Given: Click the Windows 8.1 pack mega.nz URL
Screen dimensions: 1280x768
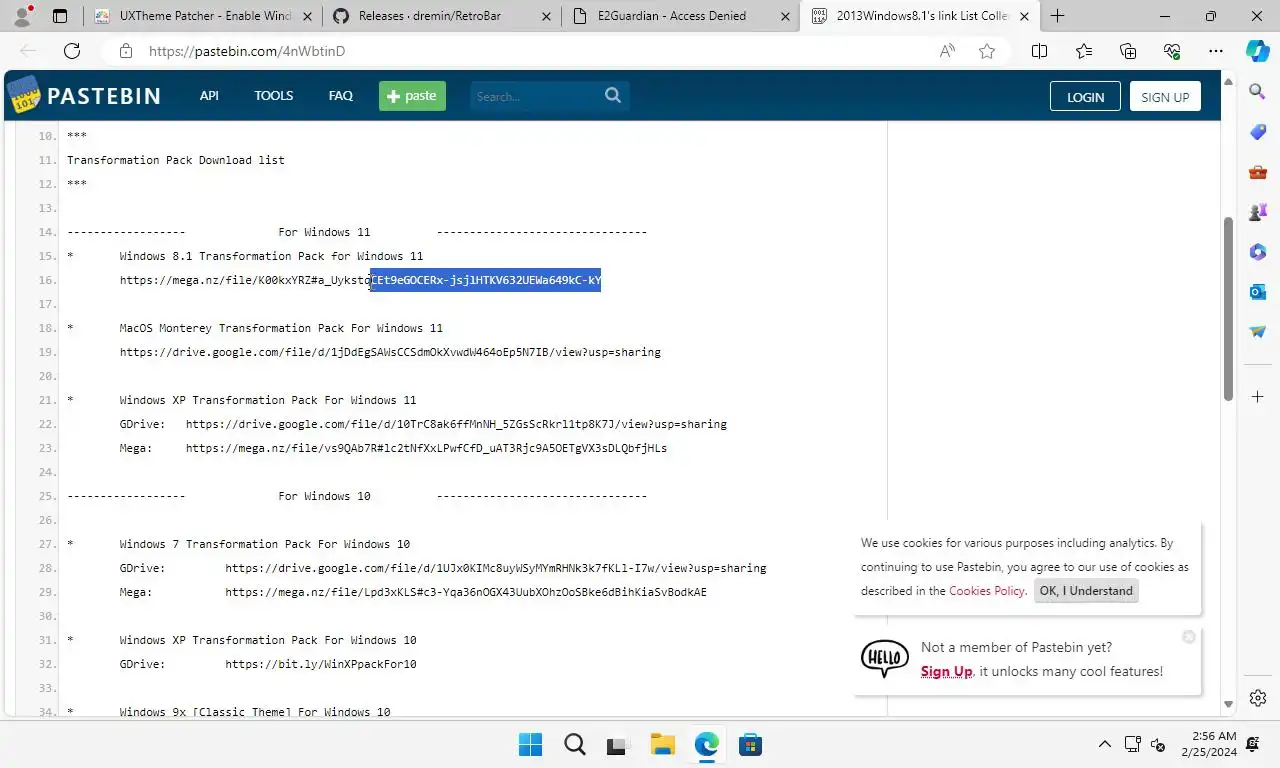Looking at the screenshot, I should (x=360, y=280).
